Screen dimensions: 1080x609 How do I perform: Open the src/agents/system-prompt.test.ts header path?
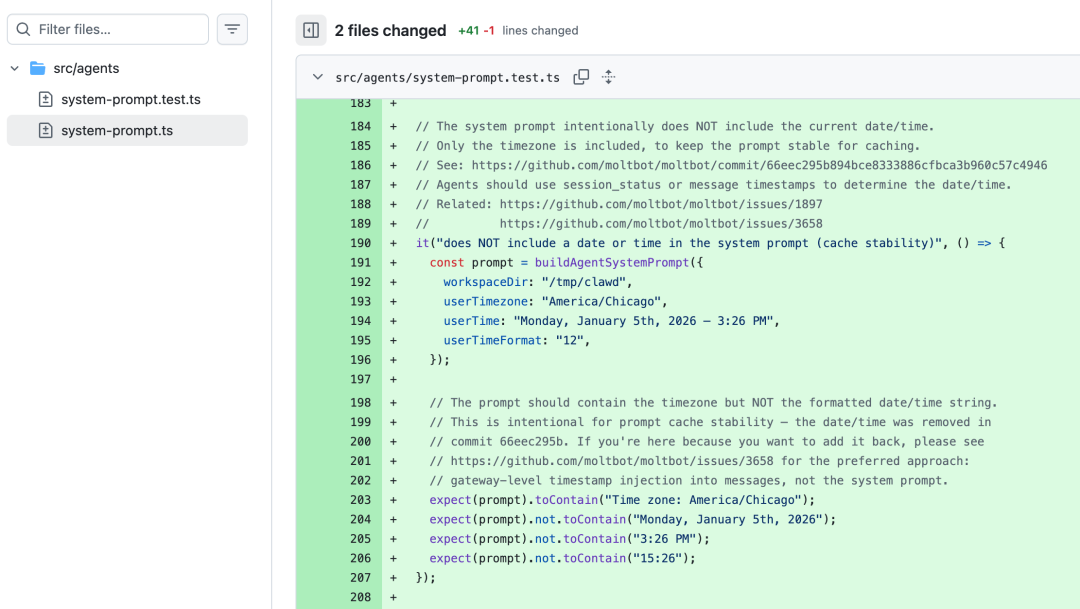[x=447, y=77]
